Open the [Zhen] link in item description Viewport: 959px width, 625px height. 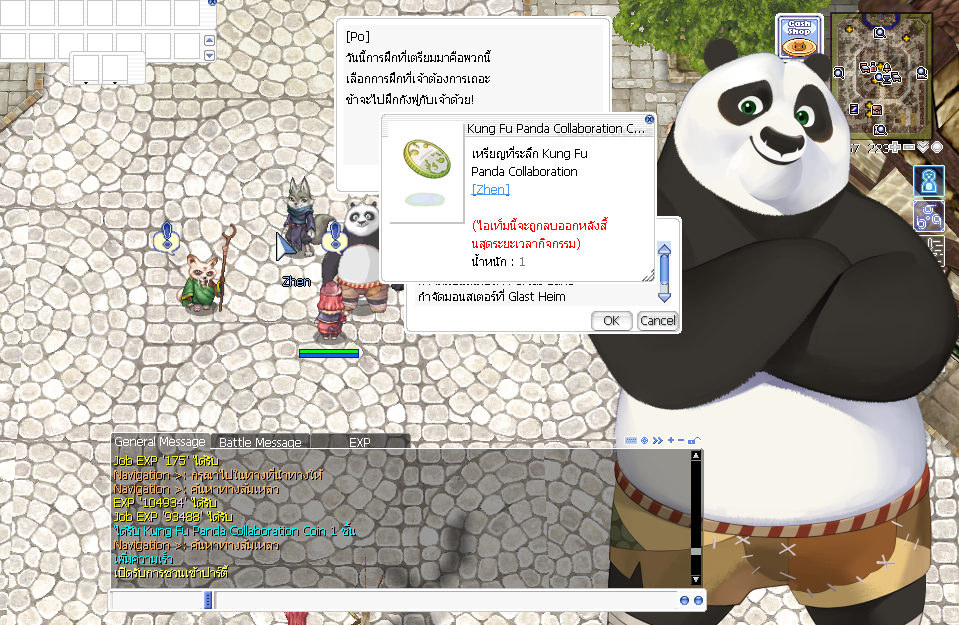point(491,190)
